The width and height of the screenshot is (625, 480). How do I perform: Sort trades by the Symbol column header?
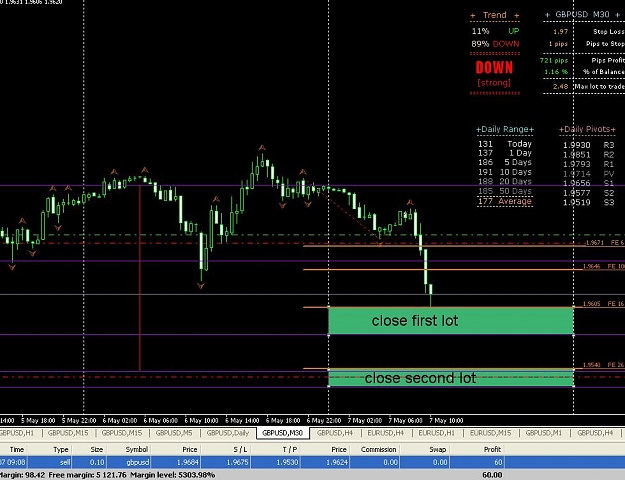(x=137, y=449)
